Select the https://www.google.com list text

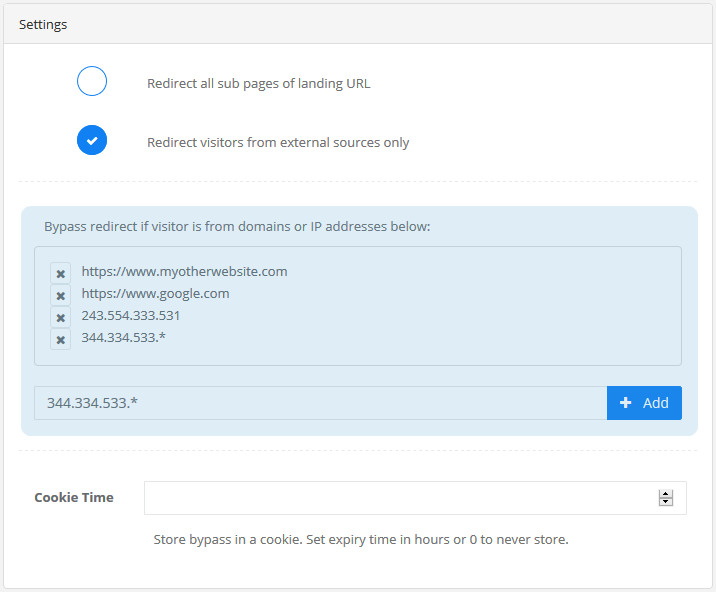coord(155,293)
